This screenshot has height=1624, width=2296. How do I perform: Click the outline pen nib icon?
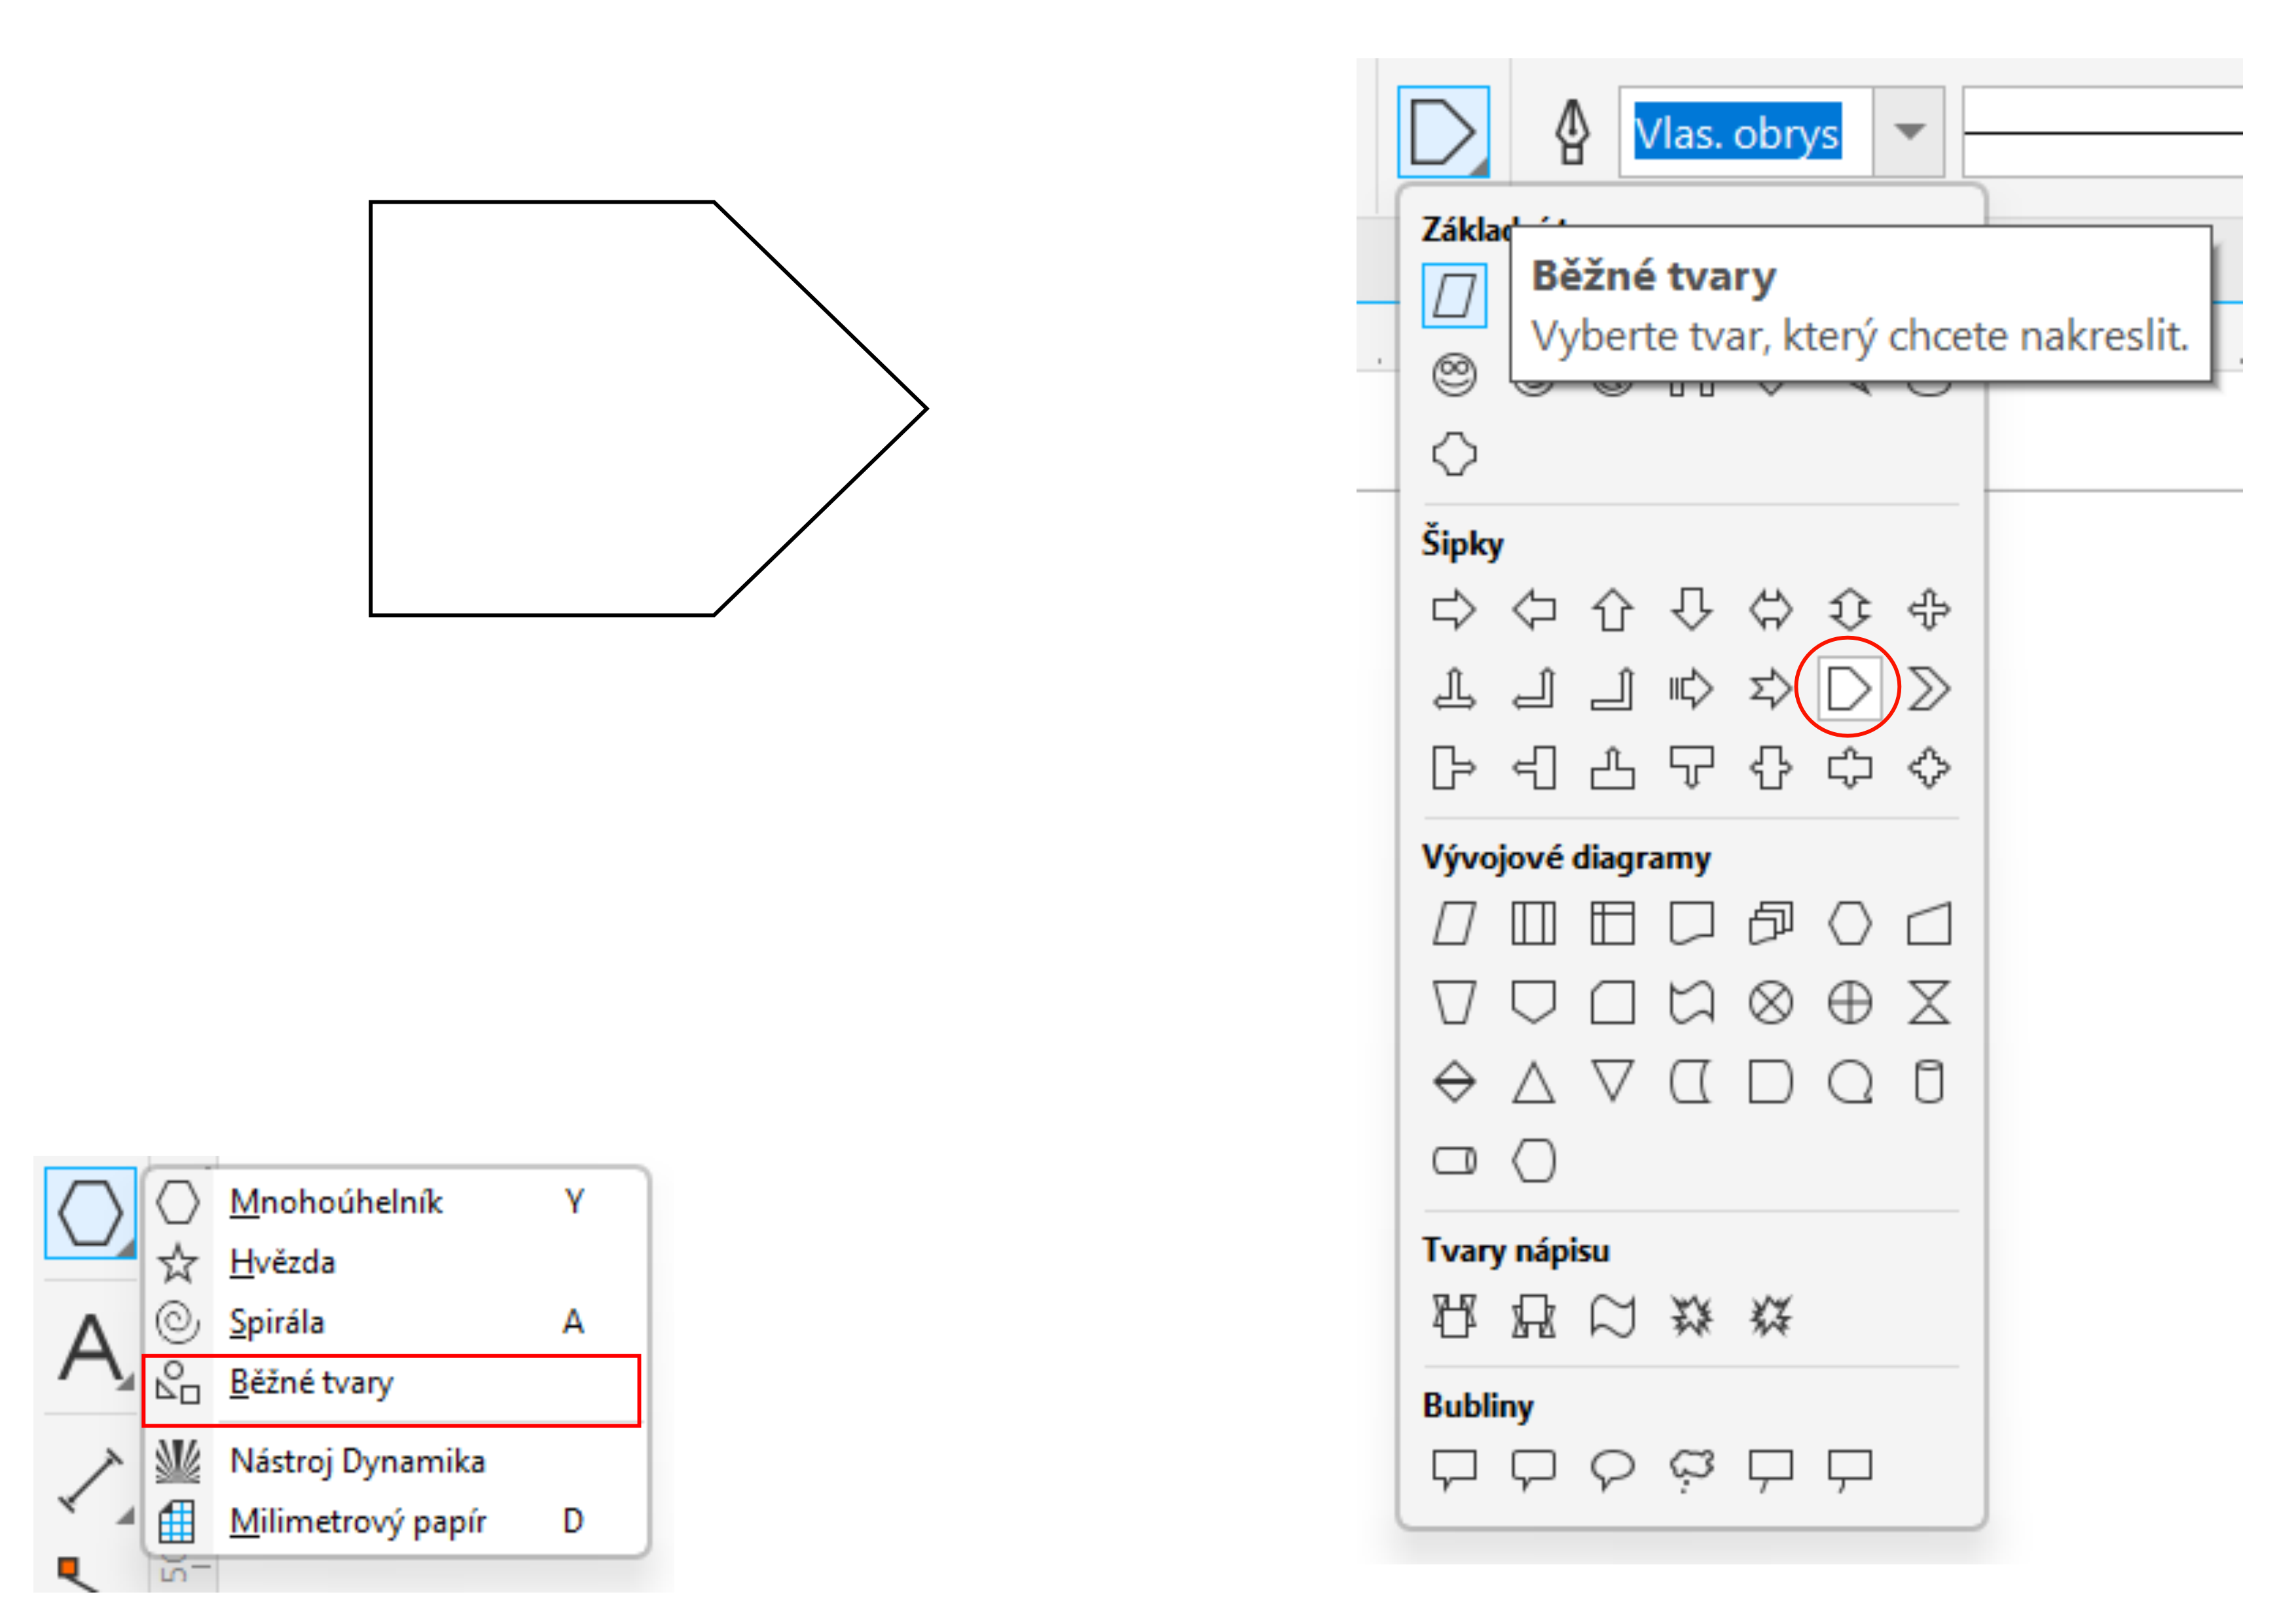click(1572, 132)
